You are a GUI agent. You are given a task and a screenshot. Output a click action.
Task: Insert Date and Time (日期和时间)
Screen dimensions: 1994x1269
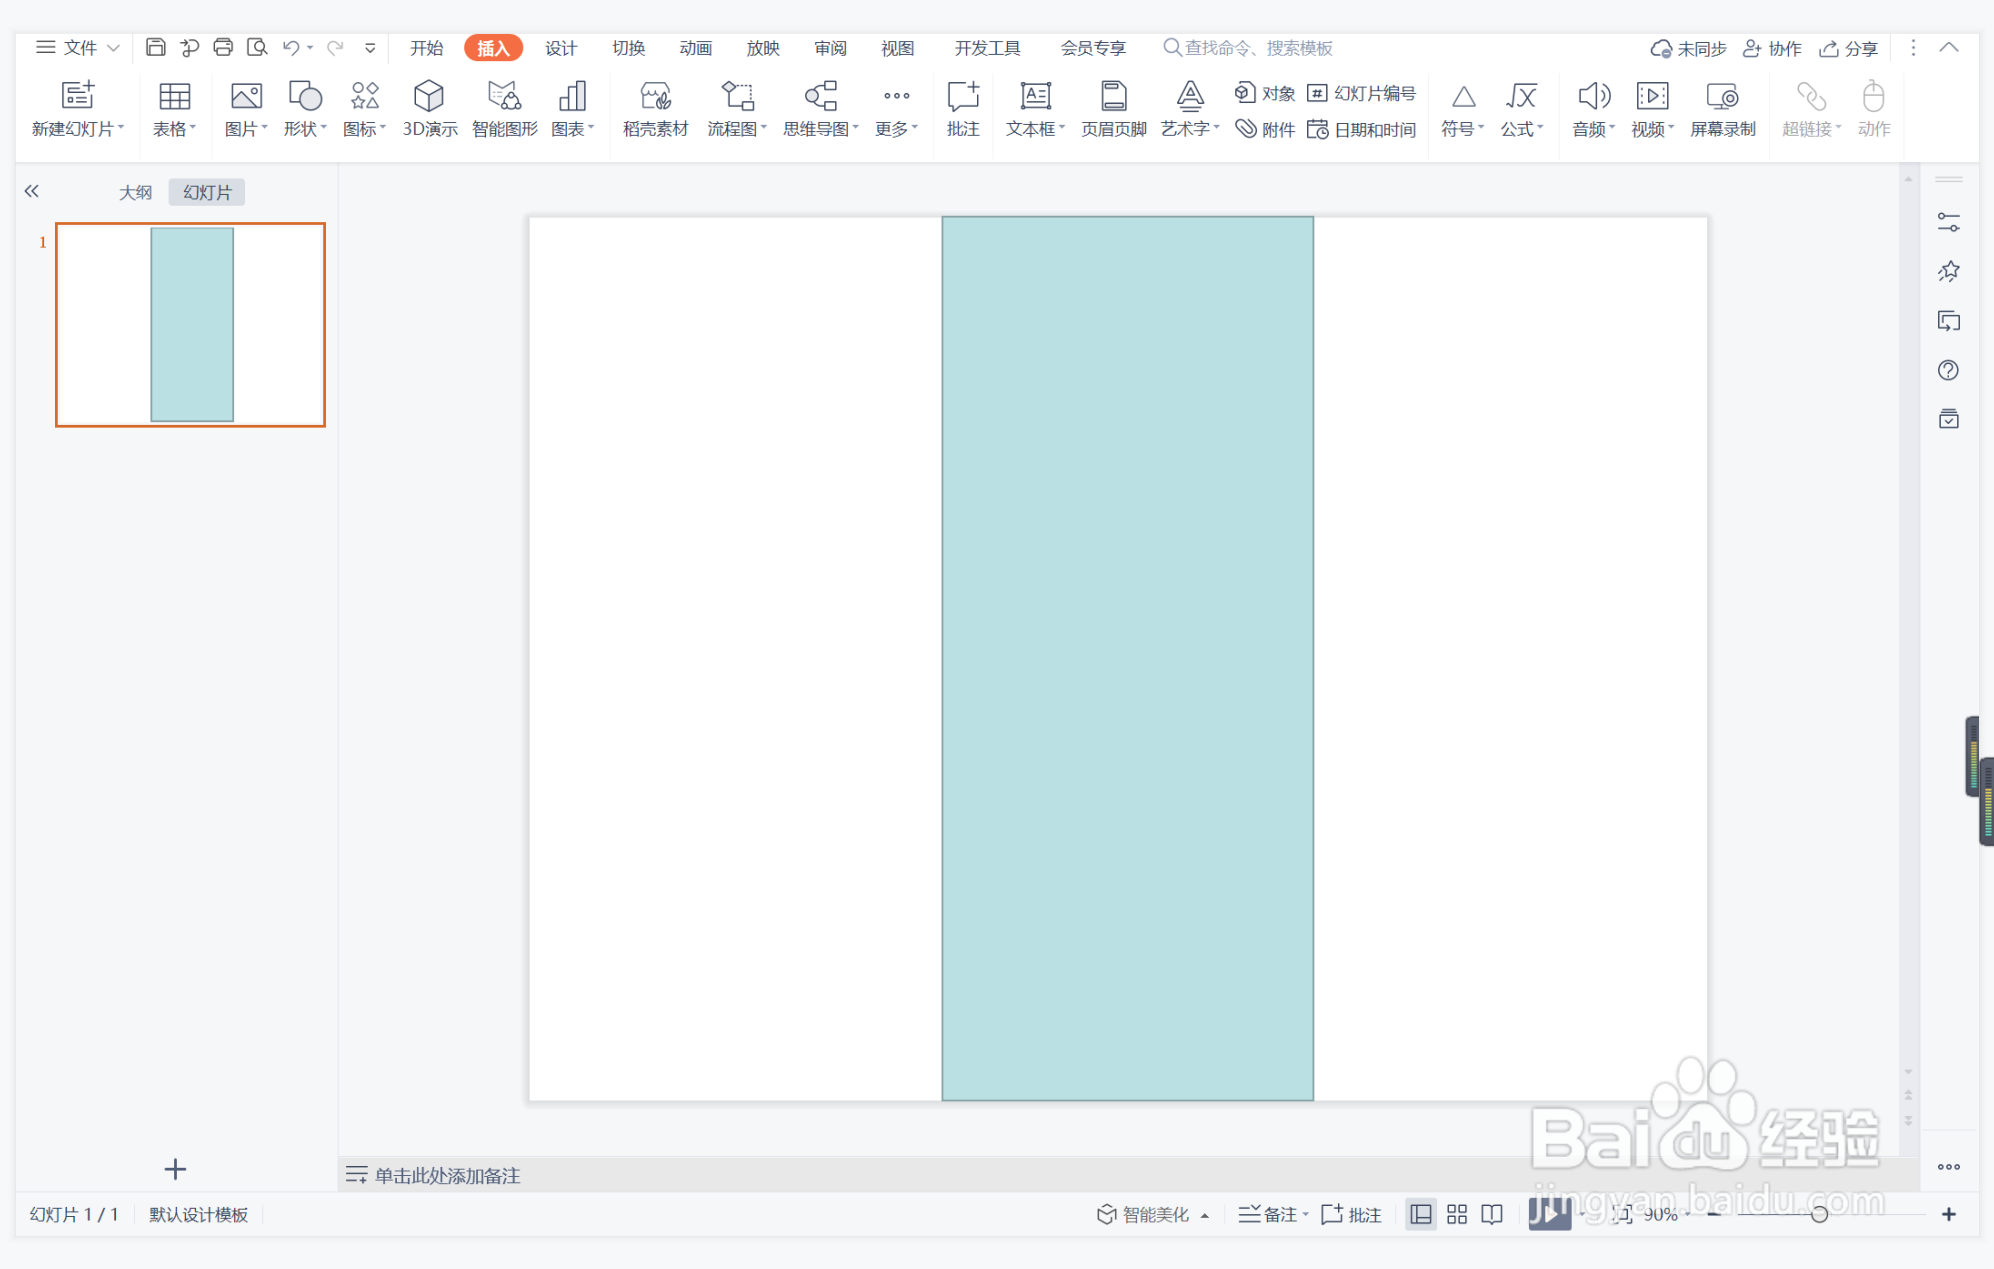click(x=1361, y=129)
